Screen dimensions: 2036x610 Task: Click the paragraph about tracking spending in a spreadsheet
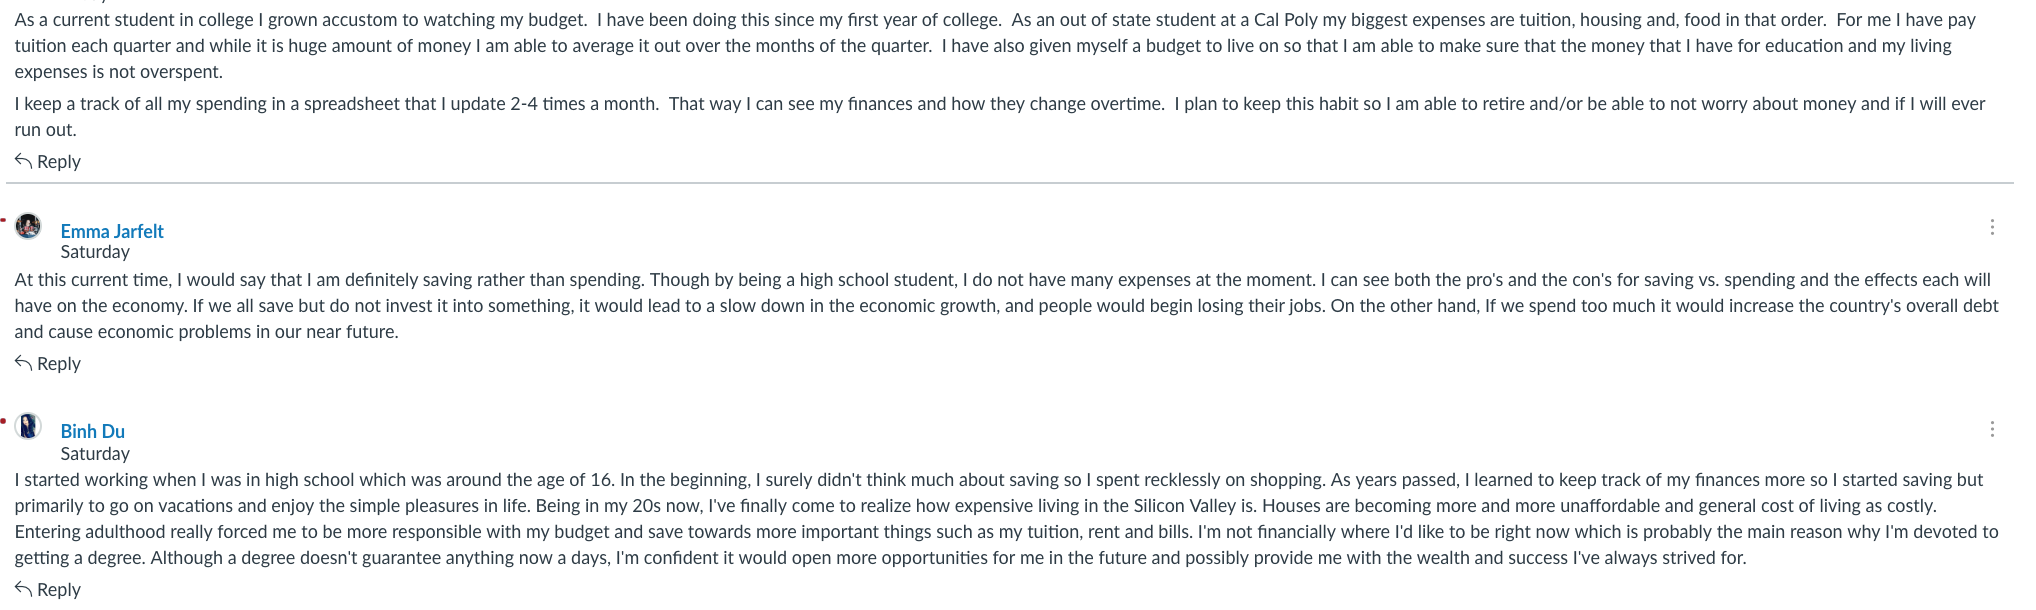[1000, 116]
